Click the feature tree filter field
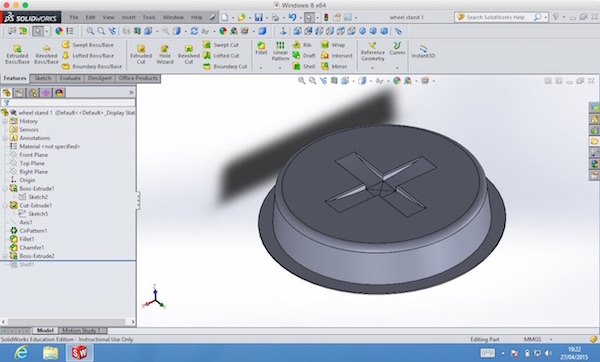The width and height of the screenshot is (600, 362). click(x=68, y=103)
